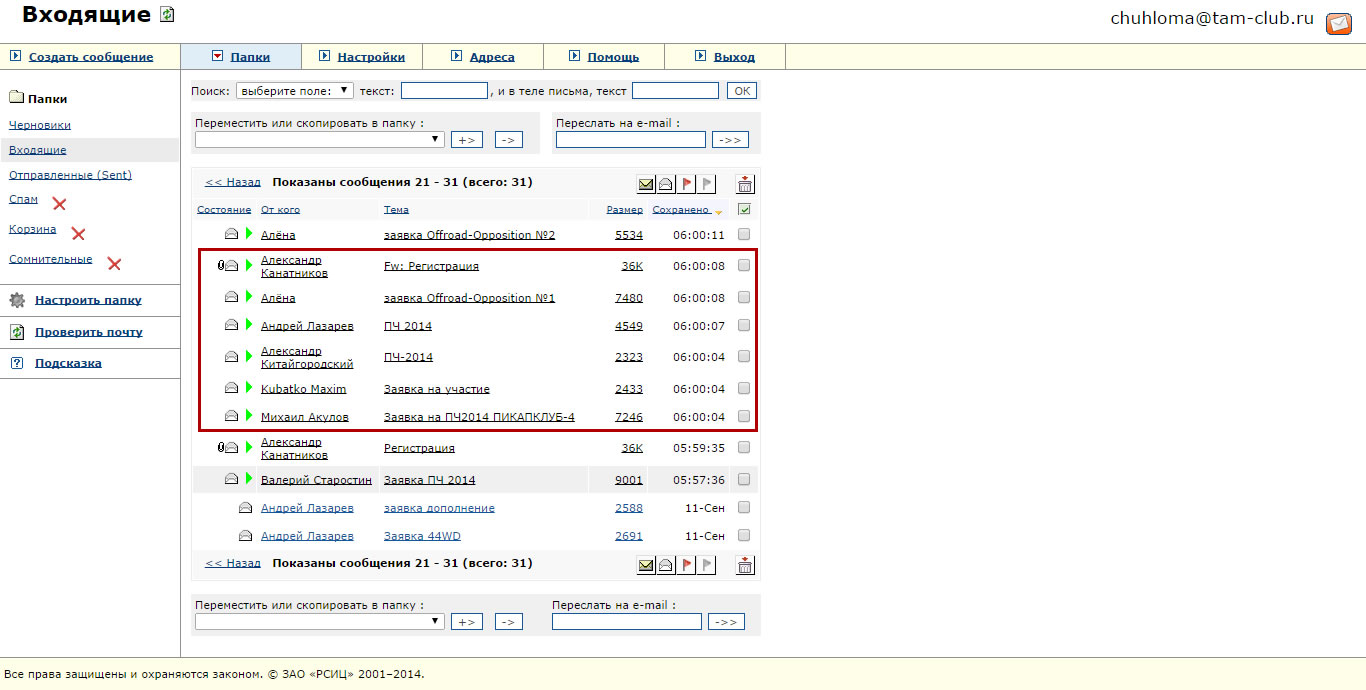Open the search field dropdown "выберите поле"
The image size is (1366, 690).
295,90
